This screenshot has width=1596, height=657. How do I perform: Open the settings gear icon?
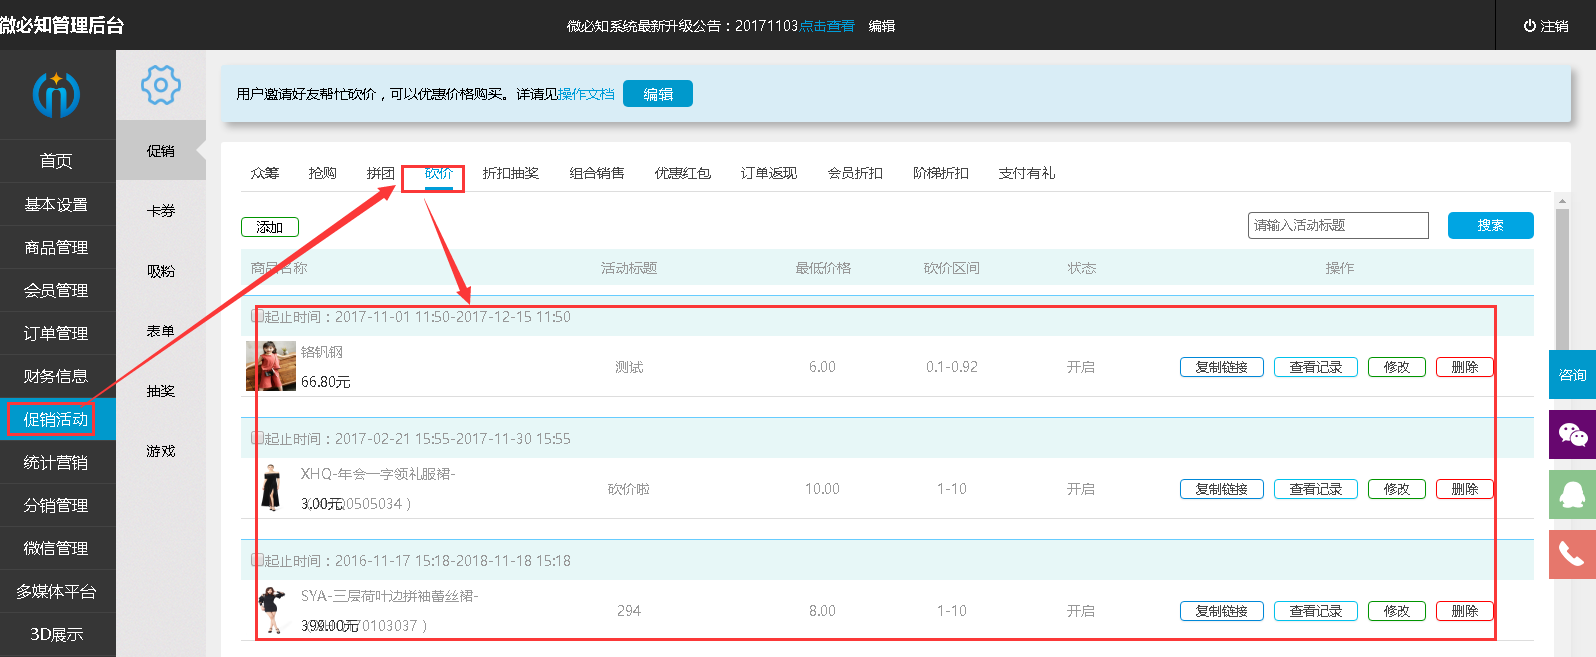pos(161,85)
